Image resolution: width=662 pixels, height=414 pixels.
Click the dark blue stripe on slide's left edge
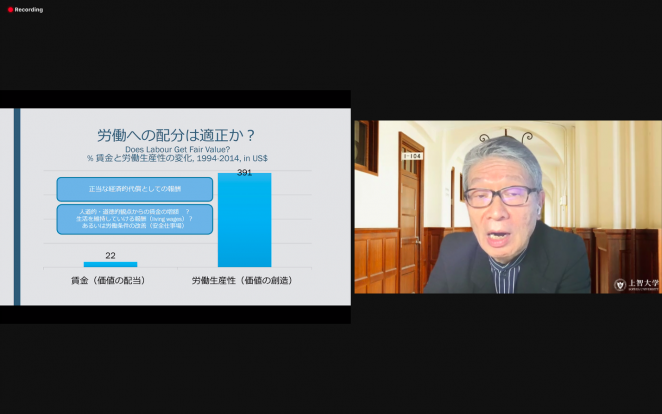[x=17, y=206]
